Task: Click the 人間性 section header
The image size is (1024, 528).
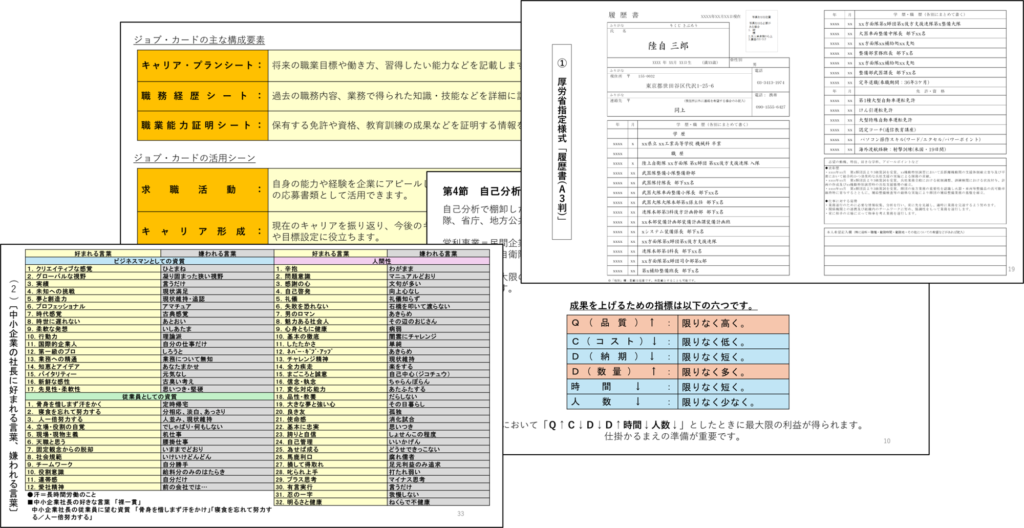Action: (381, 261)
